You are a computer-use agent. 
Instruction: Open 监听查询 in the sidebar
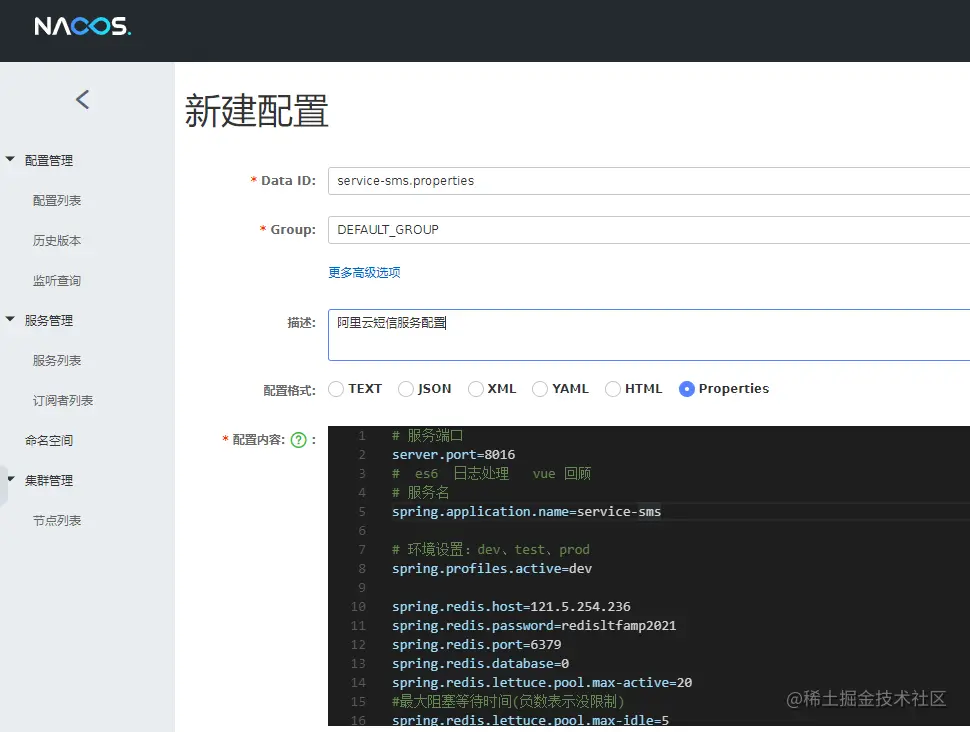[x=57, y=281]
